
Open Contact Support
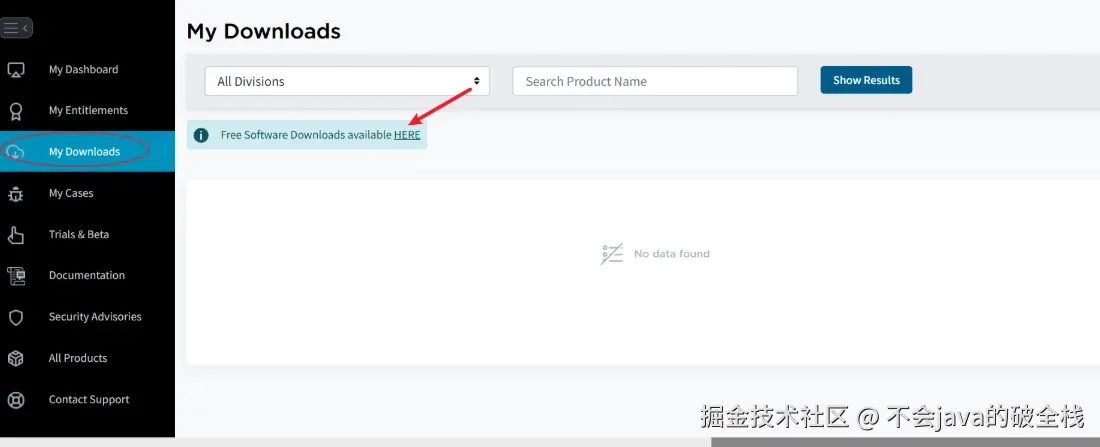(89, 399)
